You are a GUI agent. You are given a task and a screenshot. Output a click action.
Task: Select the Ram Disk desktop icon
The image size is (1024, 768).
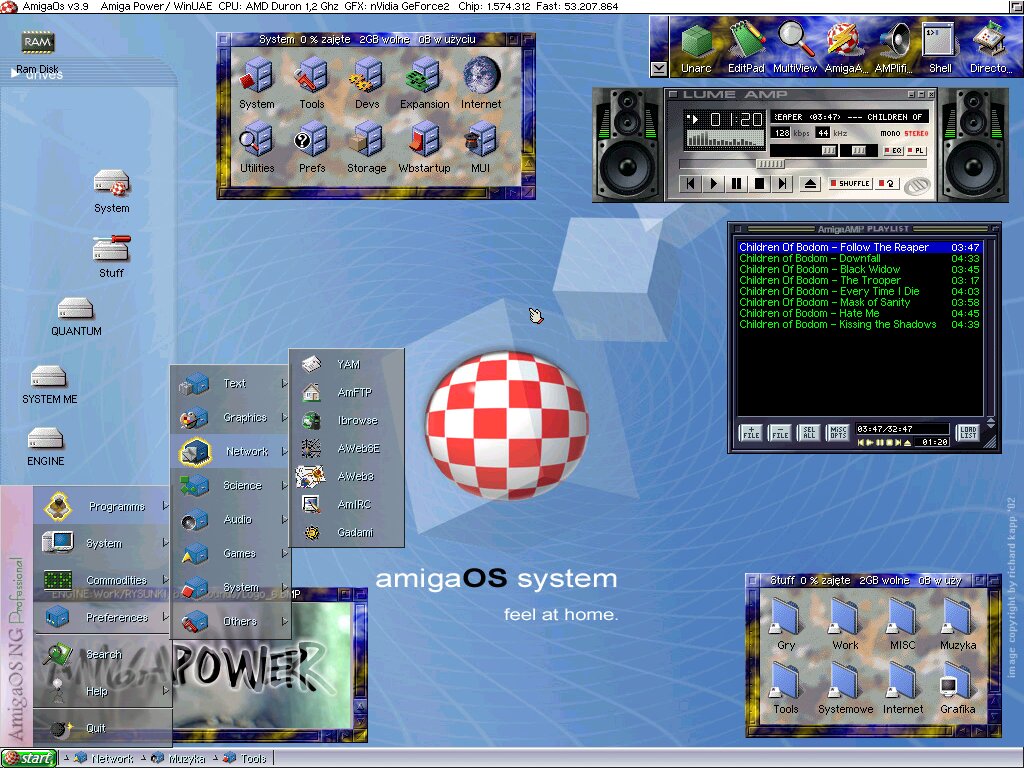click(37, 51)
